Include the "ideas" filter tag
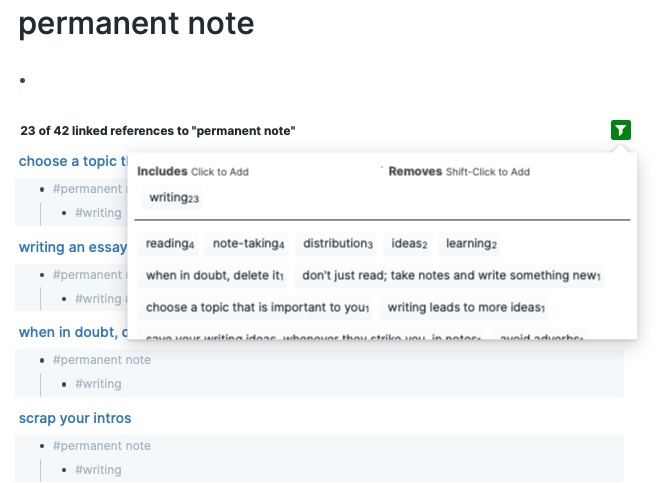 coord(409,244)
